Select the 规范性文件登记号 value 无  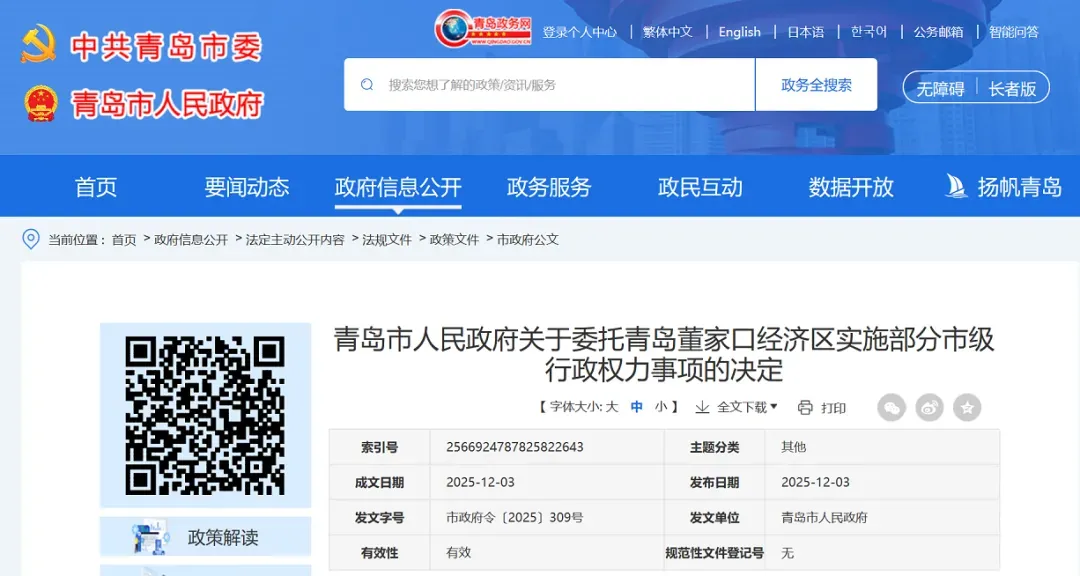(787, 553)
